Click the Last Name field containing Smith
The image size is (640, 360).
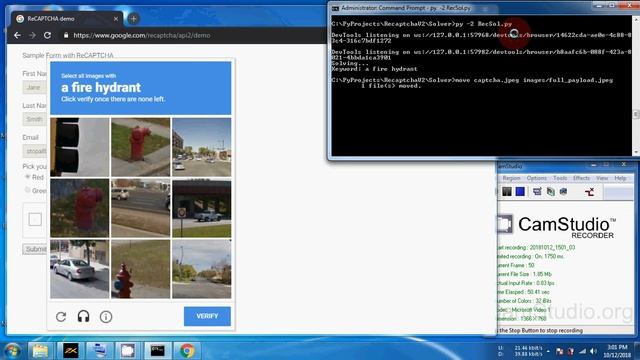pyautogui.click(x=34, y=119)
